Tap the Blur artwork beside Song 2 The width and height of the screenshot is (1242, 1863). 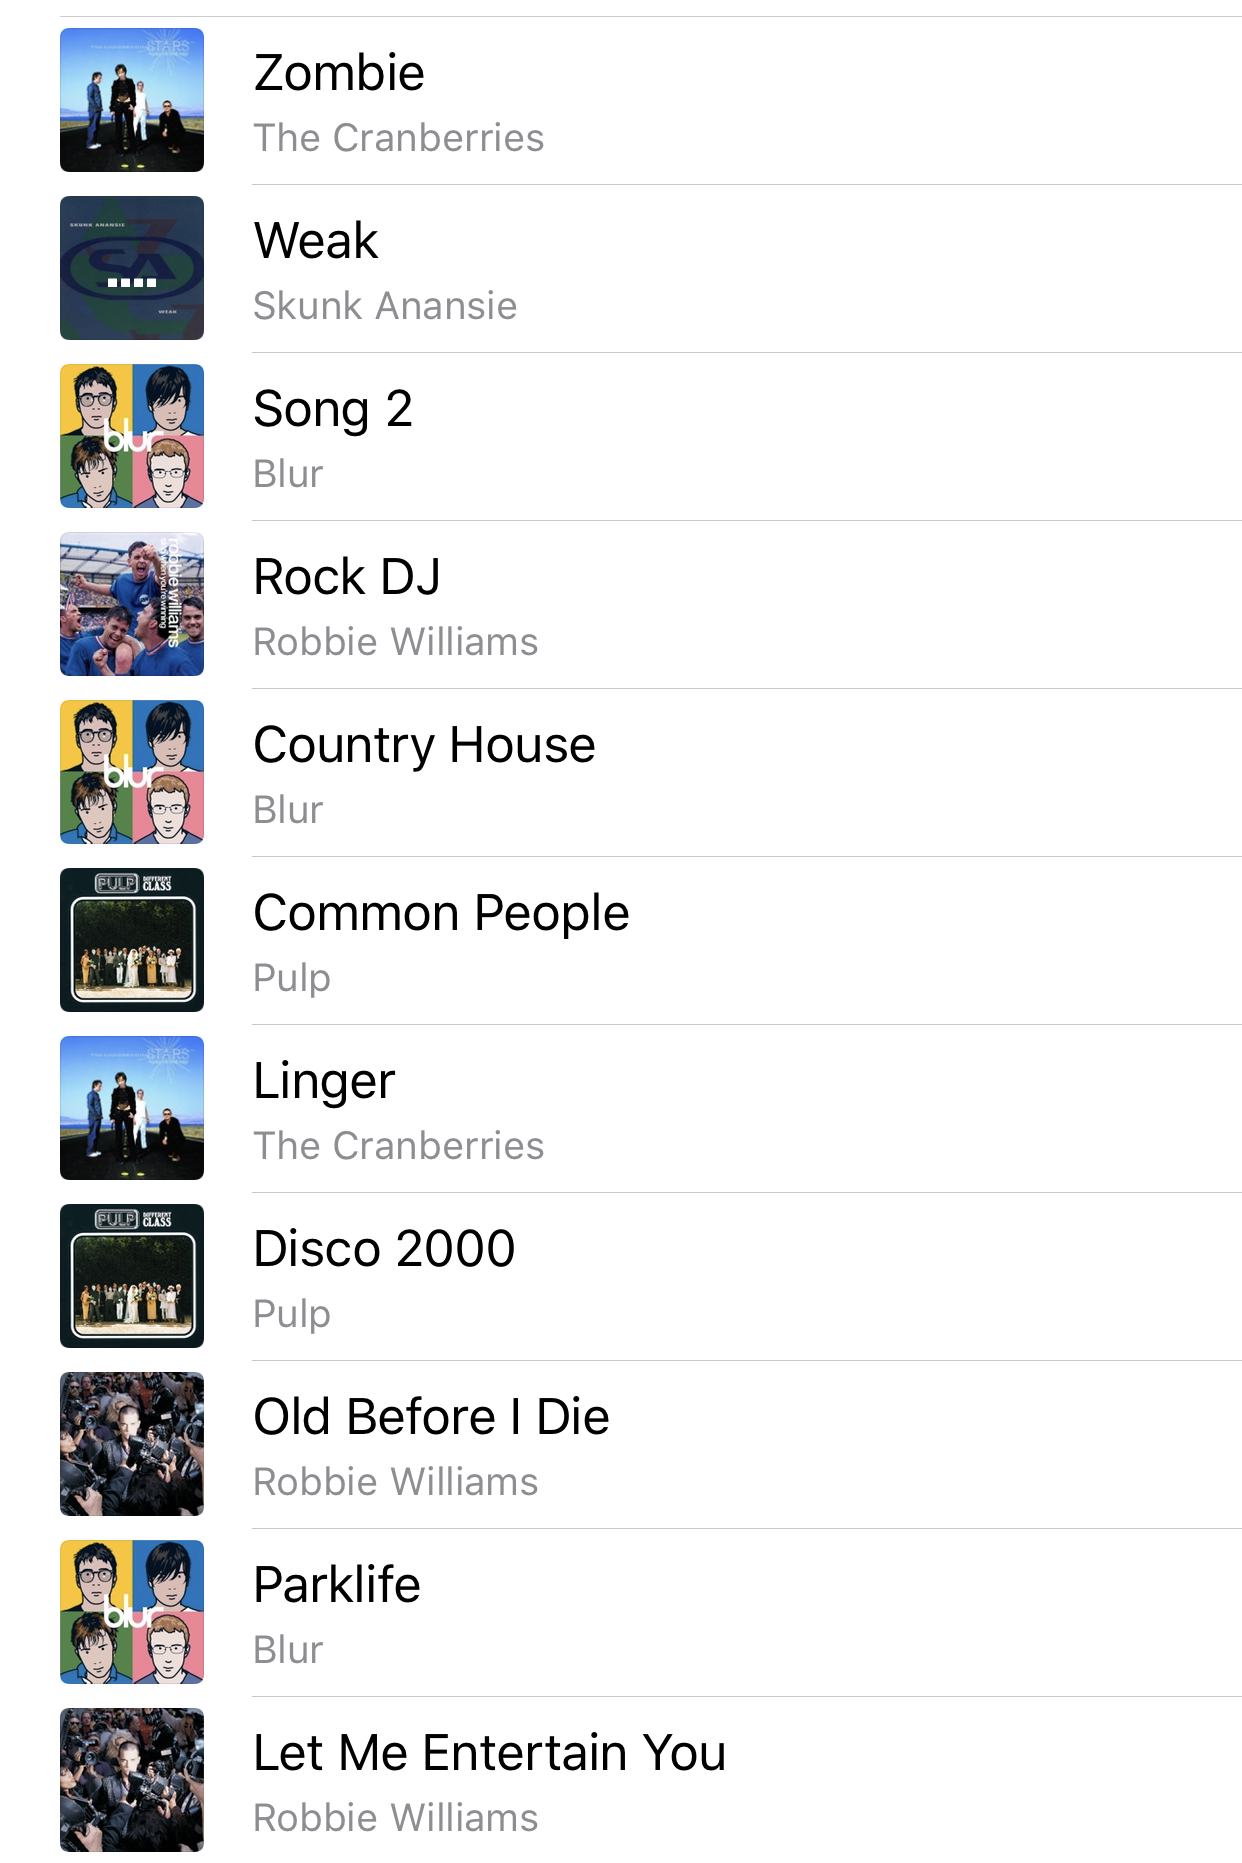point(132,436)
